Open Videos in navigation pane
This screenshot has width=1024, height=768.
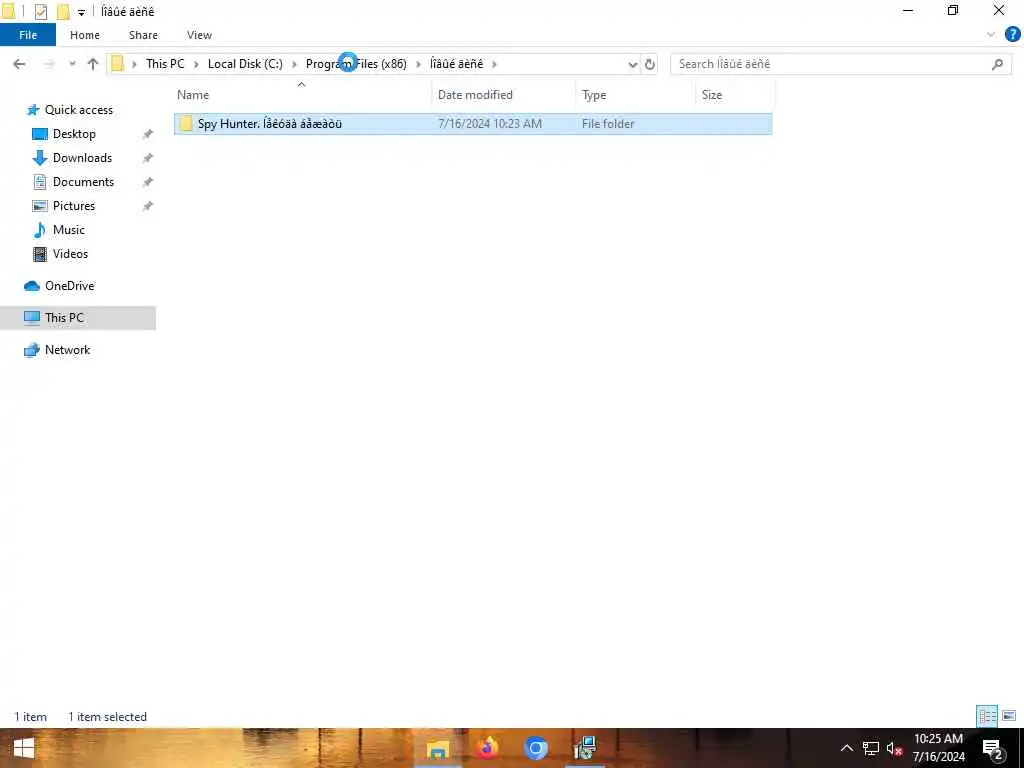click(70, 254)
